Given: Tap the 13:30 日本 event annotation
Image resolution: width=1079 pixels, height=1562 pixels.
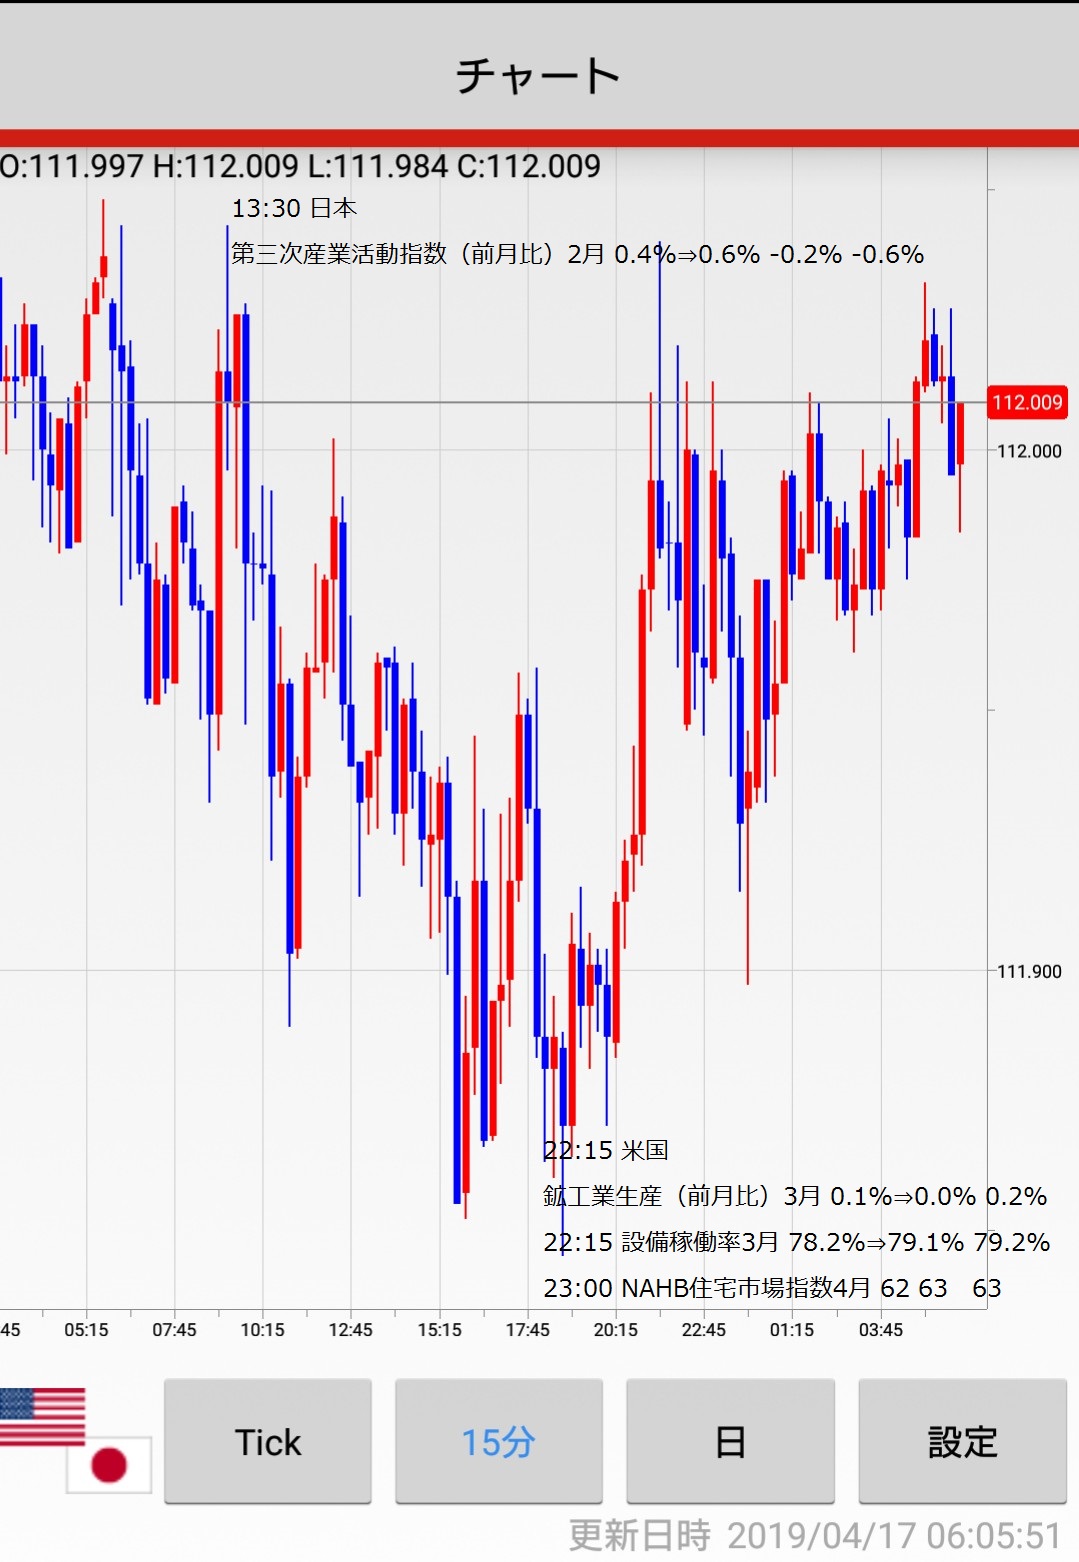Looking at the screenshot, I should 294,208.
